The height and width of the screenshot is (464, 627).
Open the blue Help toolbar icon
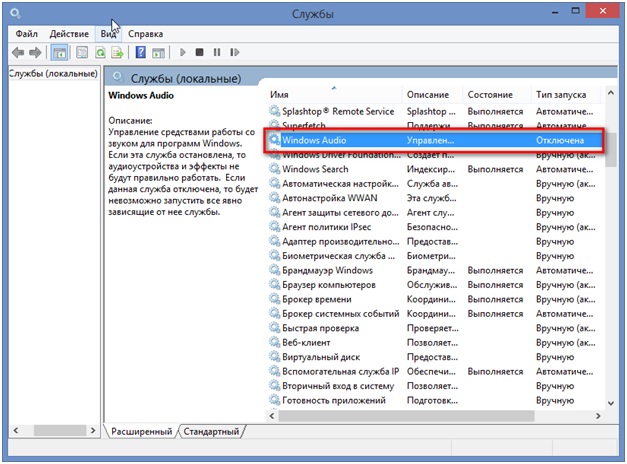[x=140, y=52]
